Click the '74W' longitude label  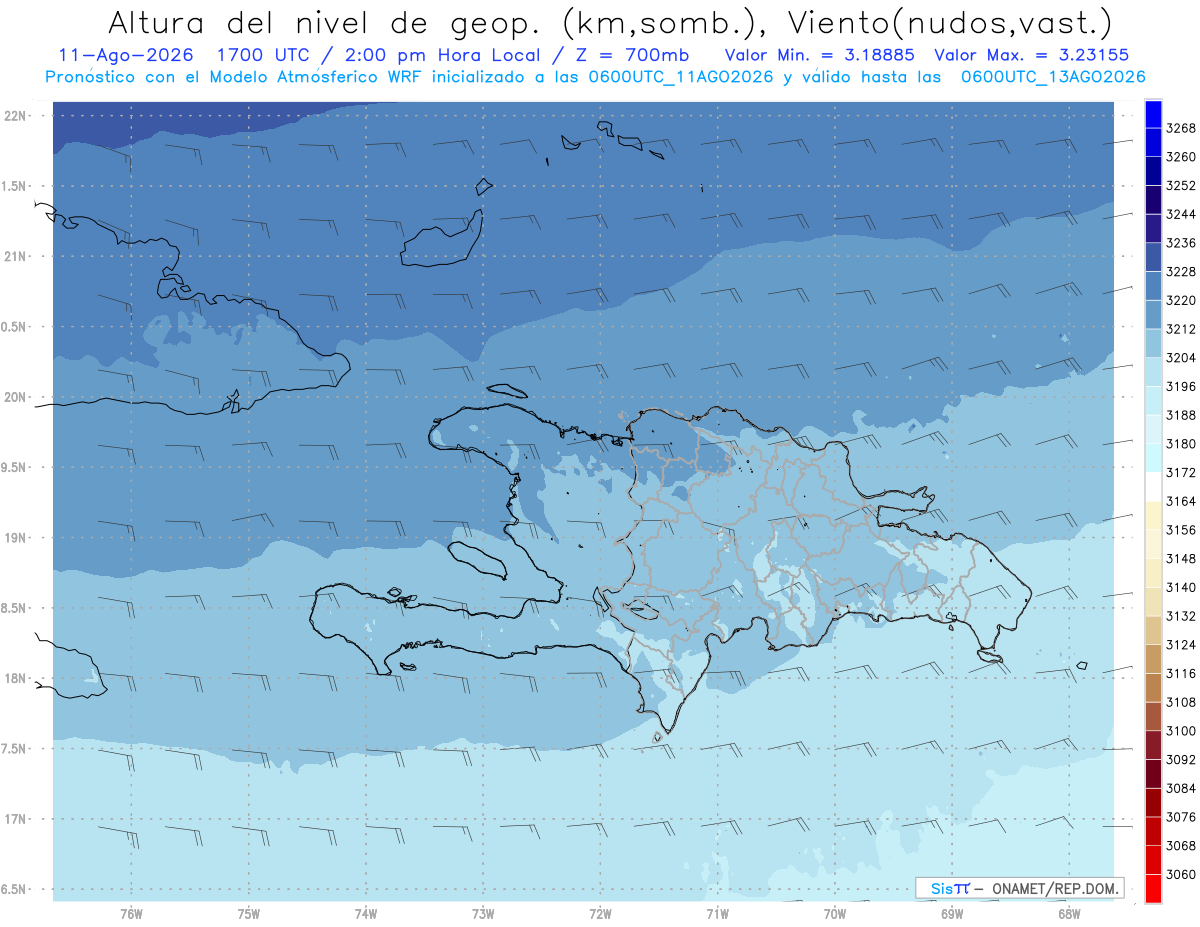(366, 914)
